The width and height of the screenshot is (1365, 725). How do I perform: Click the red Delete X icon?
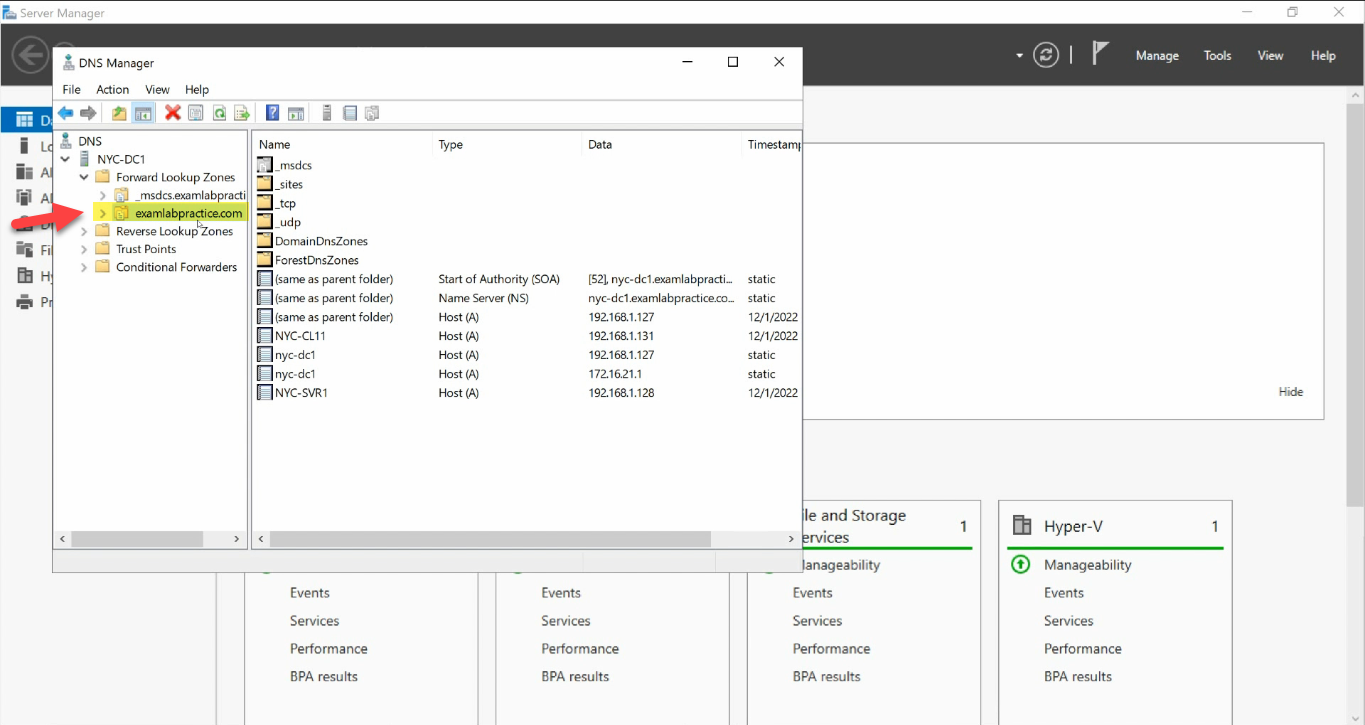[173, 113]
